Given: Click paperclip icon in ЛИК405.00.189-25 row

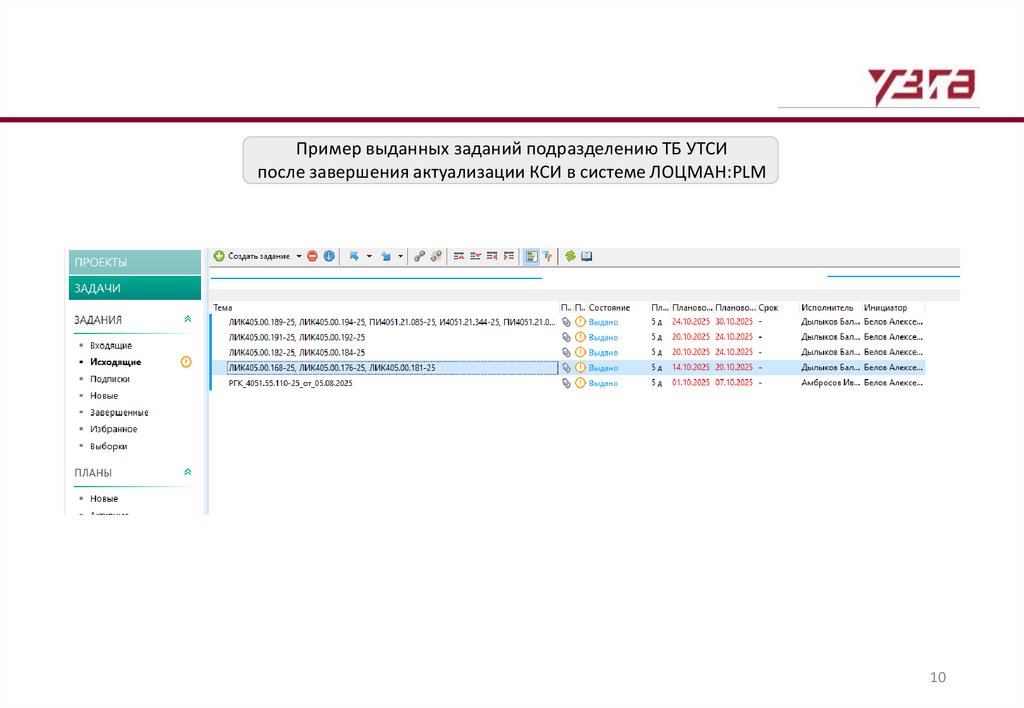Looking at the screenshot, I should pos(566,322).
